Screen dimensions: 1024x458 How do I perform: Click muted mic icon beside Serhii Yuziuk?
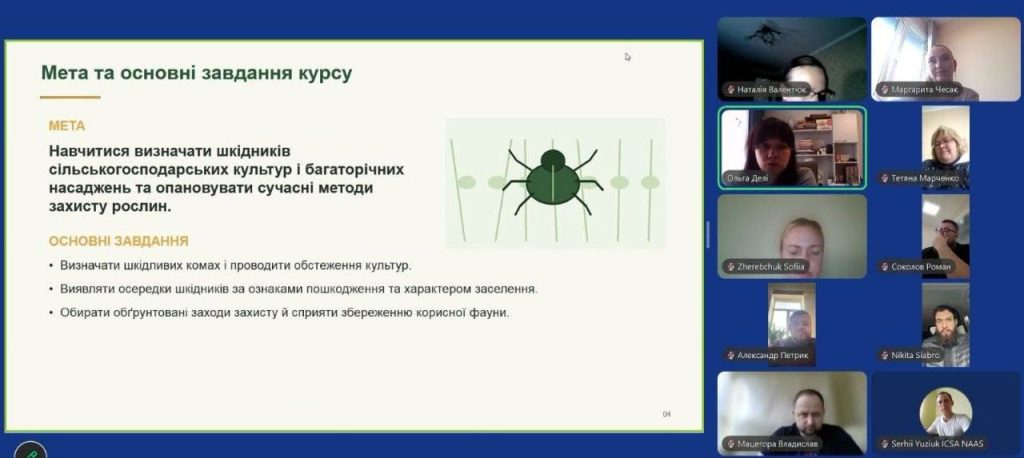884,444
